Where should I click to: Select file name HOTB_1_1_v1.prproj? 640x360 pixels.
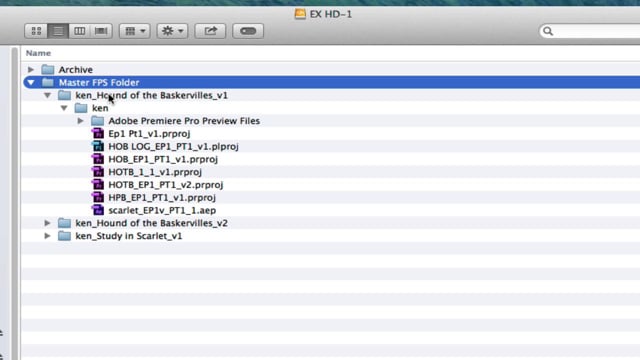point(155,172)
